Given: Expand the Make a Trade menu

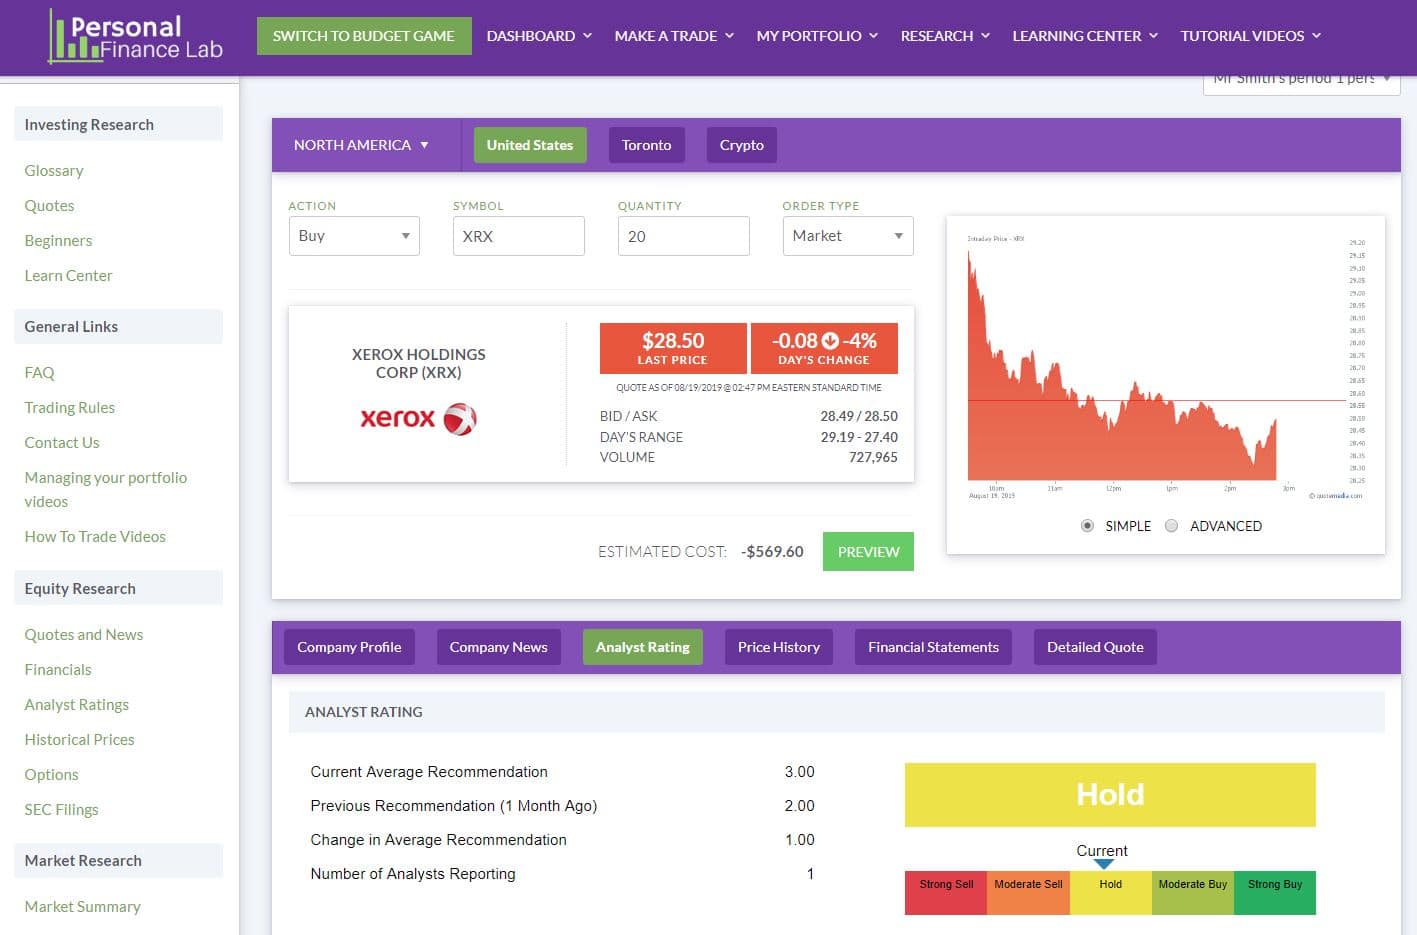Looking at the screenshot, I should [674, 36].
